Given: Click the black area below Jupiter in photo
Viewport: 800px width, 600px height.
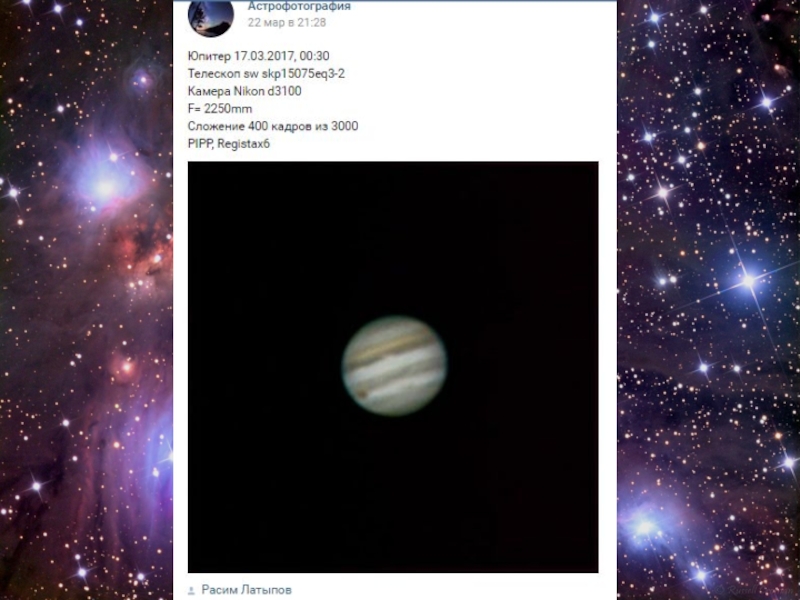Looking at the screenshot, I should coord(393,495).
